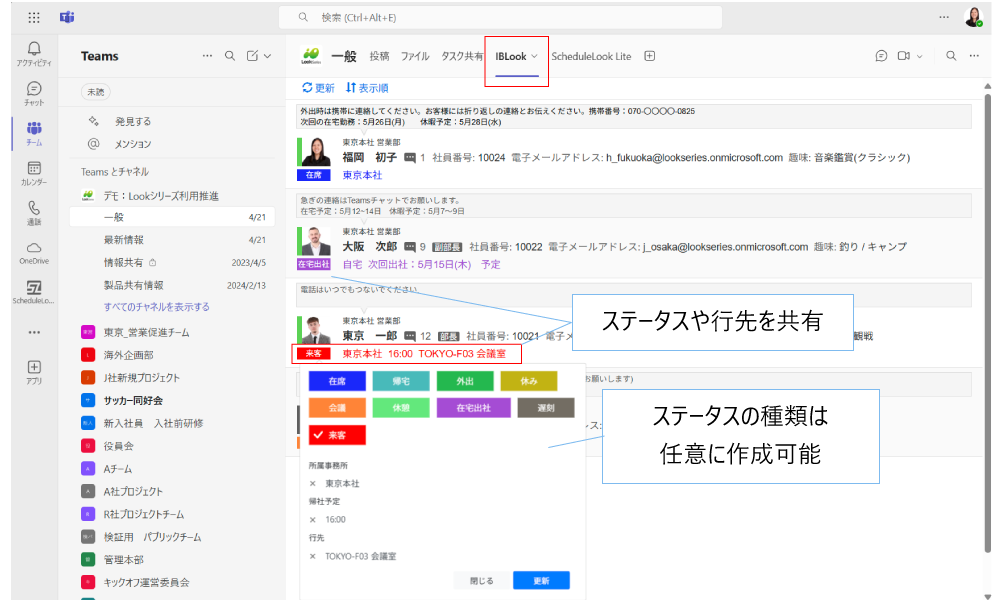Open Chat in the left rail
1000x600 pixels.
click(34, 93)
